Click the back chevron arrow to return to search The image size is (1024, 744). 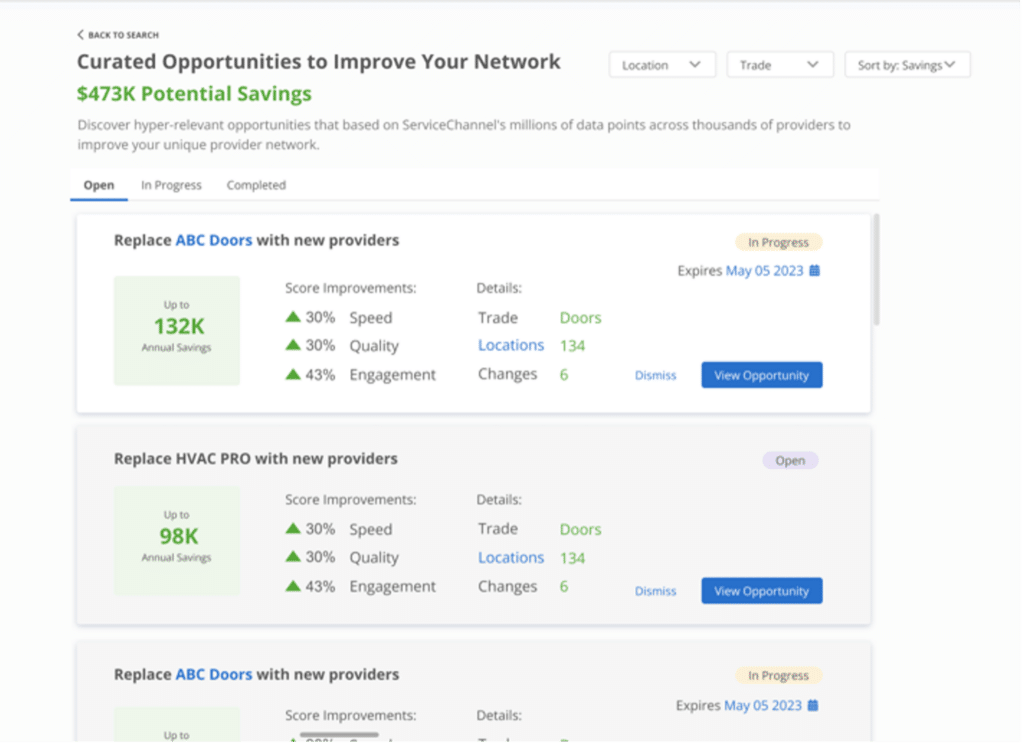click(x=80, y=33)
